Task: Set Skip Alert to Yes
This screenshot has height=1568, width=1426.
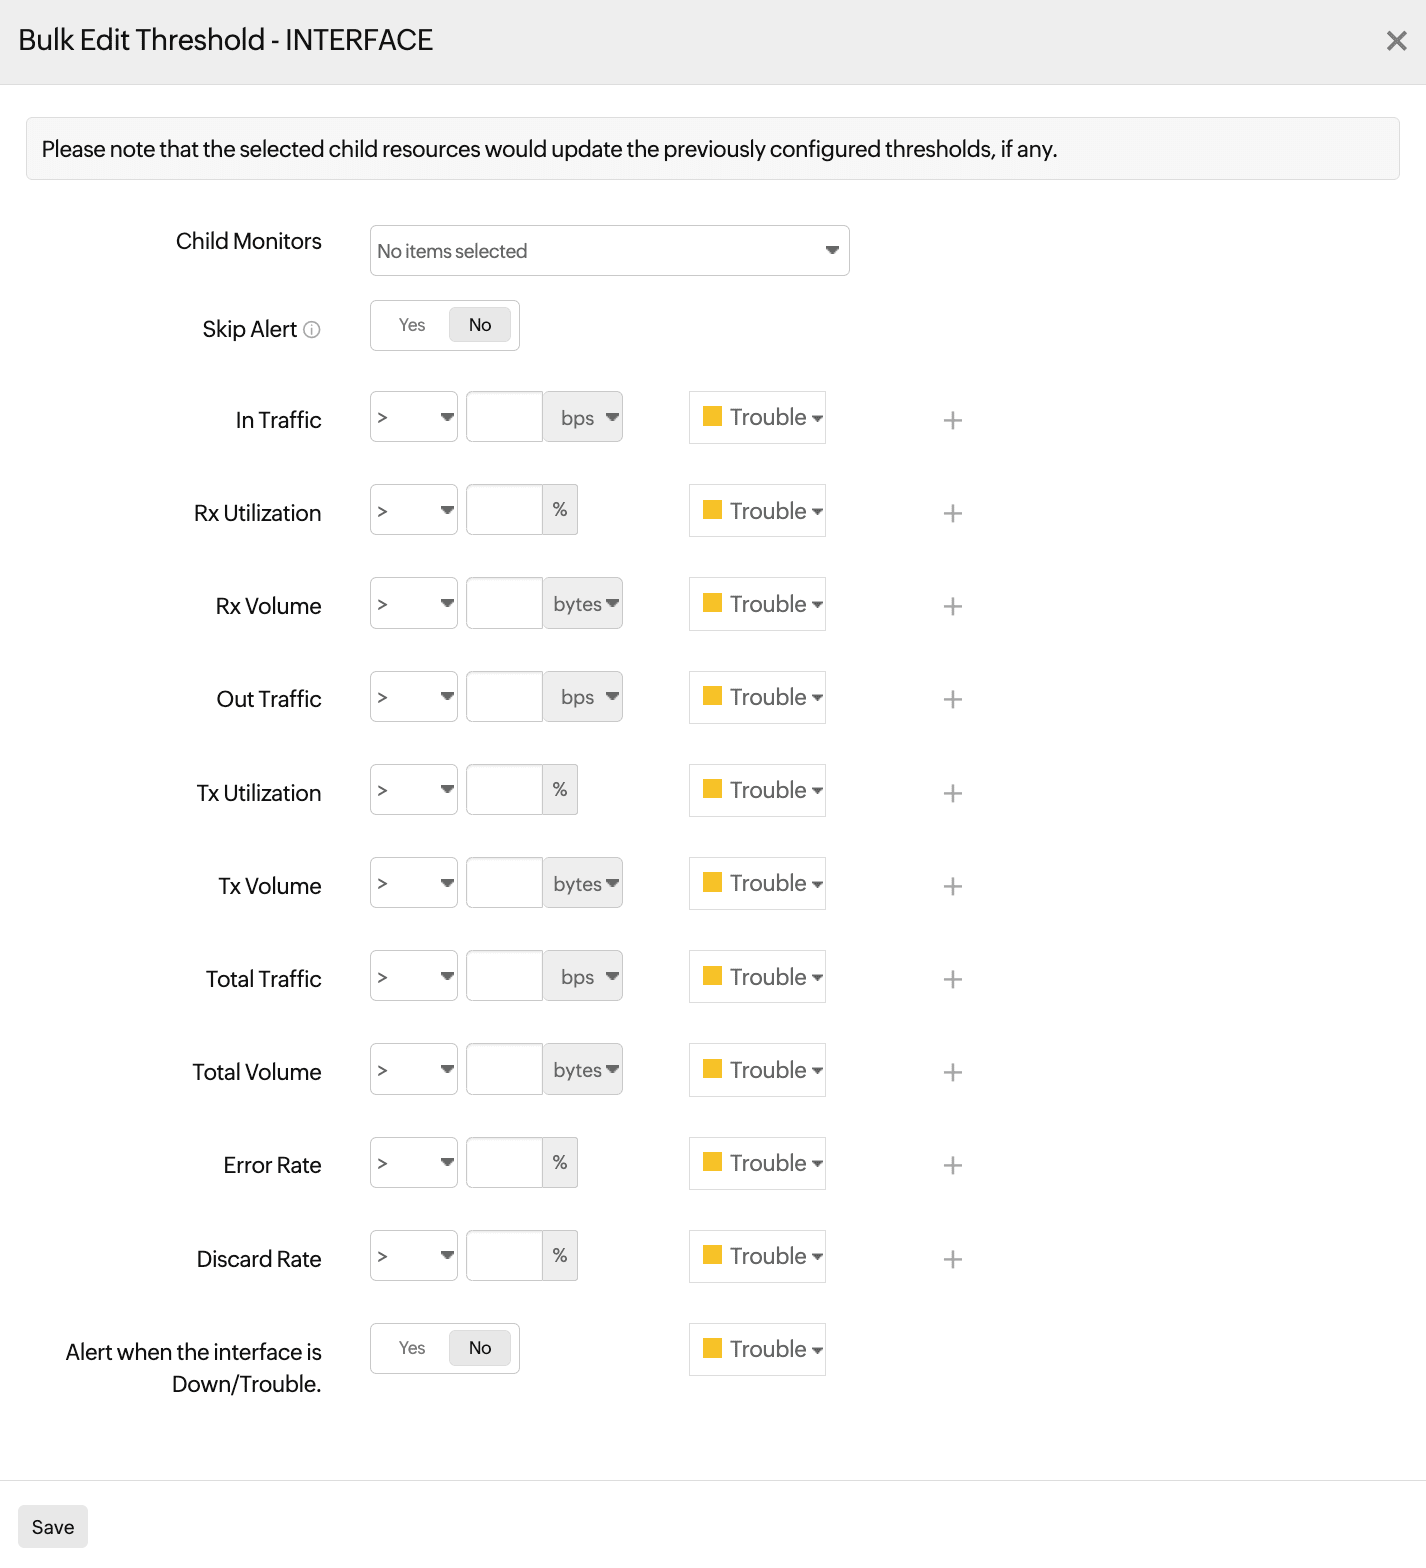Action: pyautogui.click(x=412, y=325)
